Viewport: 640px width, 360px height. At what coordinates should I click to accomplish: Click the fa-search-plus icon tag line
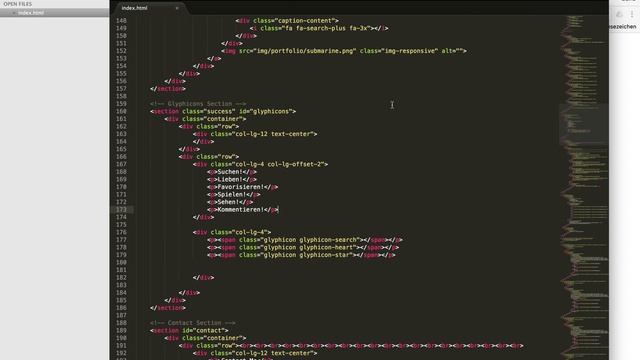pyautogui.click(x=319, y=28)
